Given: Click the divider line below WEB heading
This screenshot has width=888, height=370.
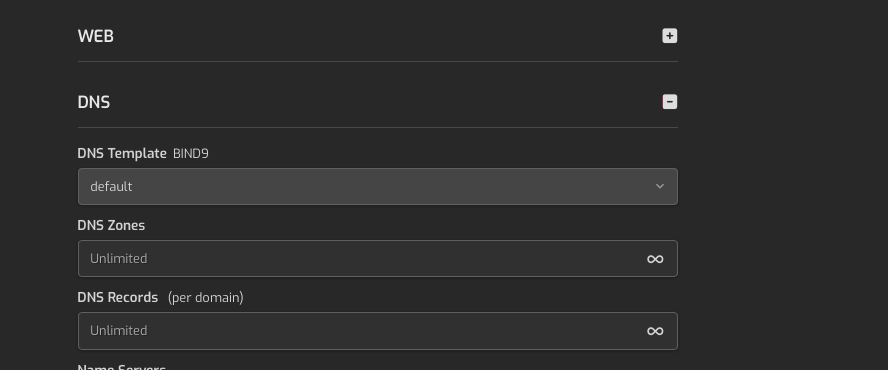Looking at the screenshot, I should point(378,61).
